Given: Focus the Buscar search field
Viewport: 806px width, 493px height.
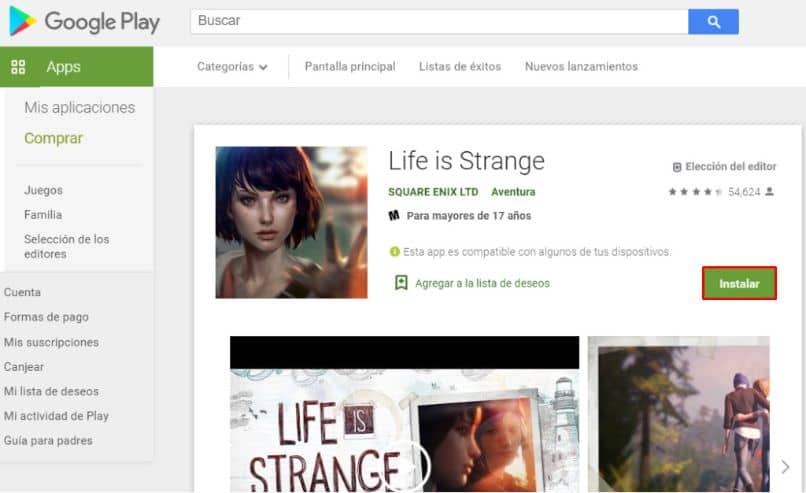Looking at the screenshot, I should [x=439, y=22].
